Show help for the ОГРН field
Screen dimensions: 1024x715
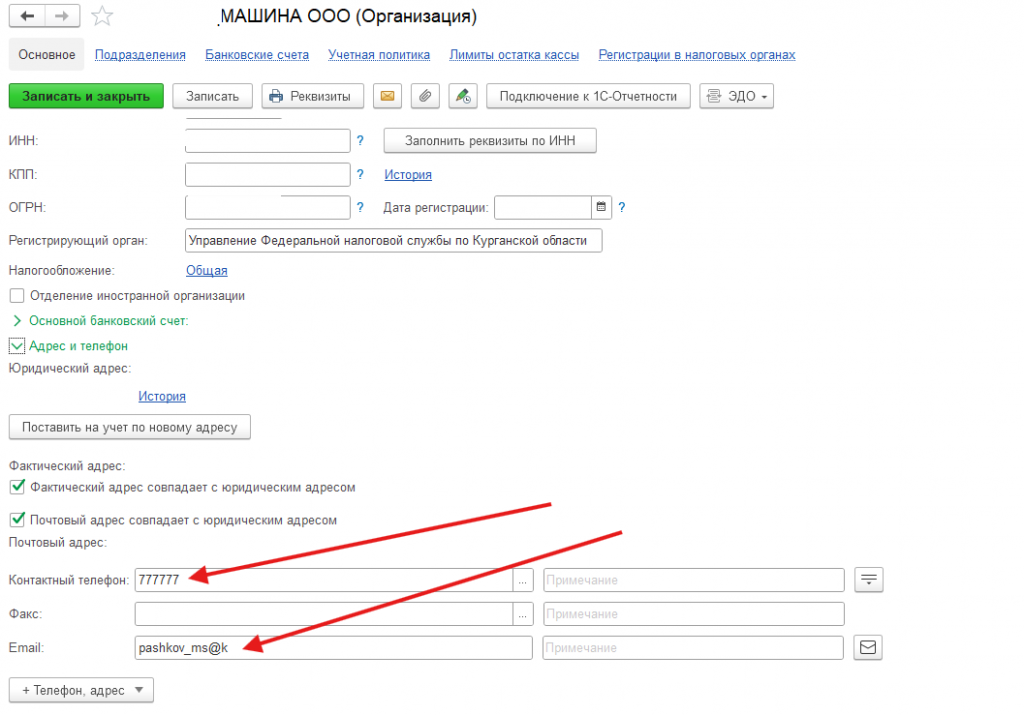click(360, 208)
